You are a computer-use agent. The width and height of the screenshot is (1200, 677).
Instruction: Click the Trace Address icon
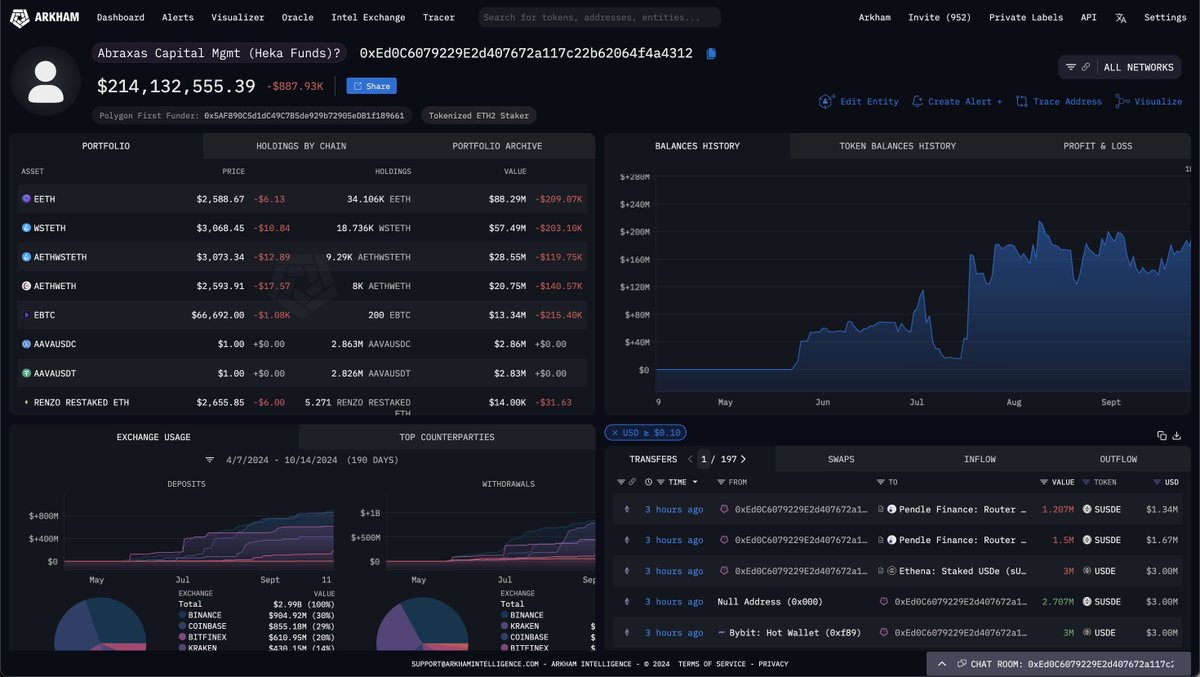pos(1022,101)
